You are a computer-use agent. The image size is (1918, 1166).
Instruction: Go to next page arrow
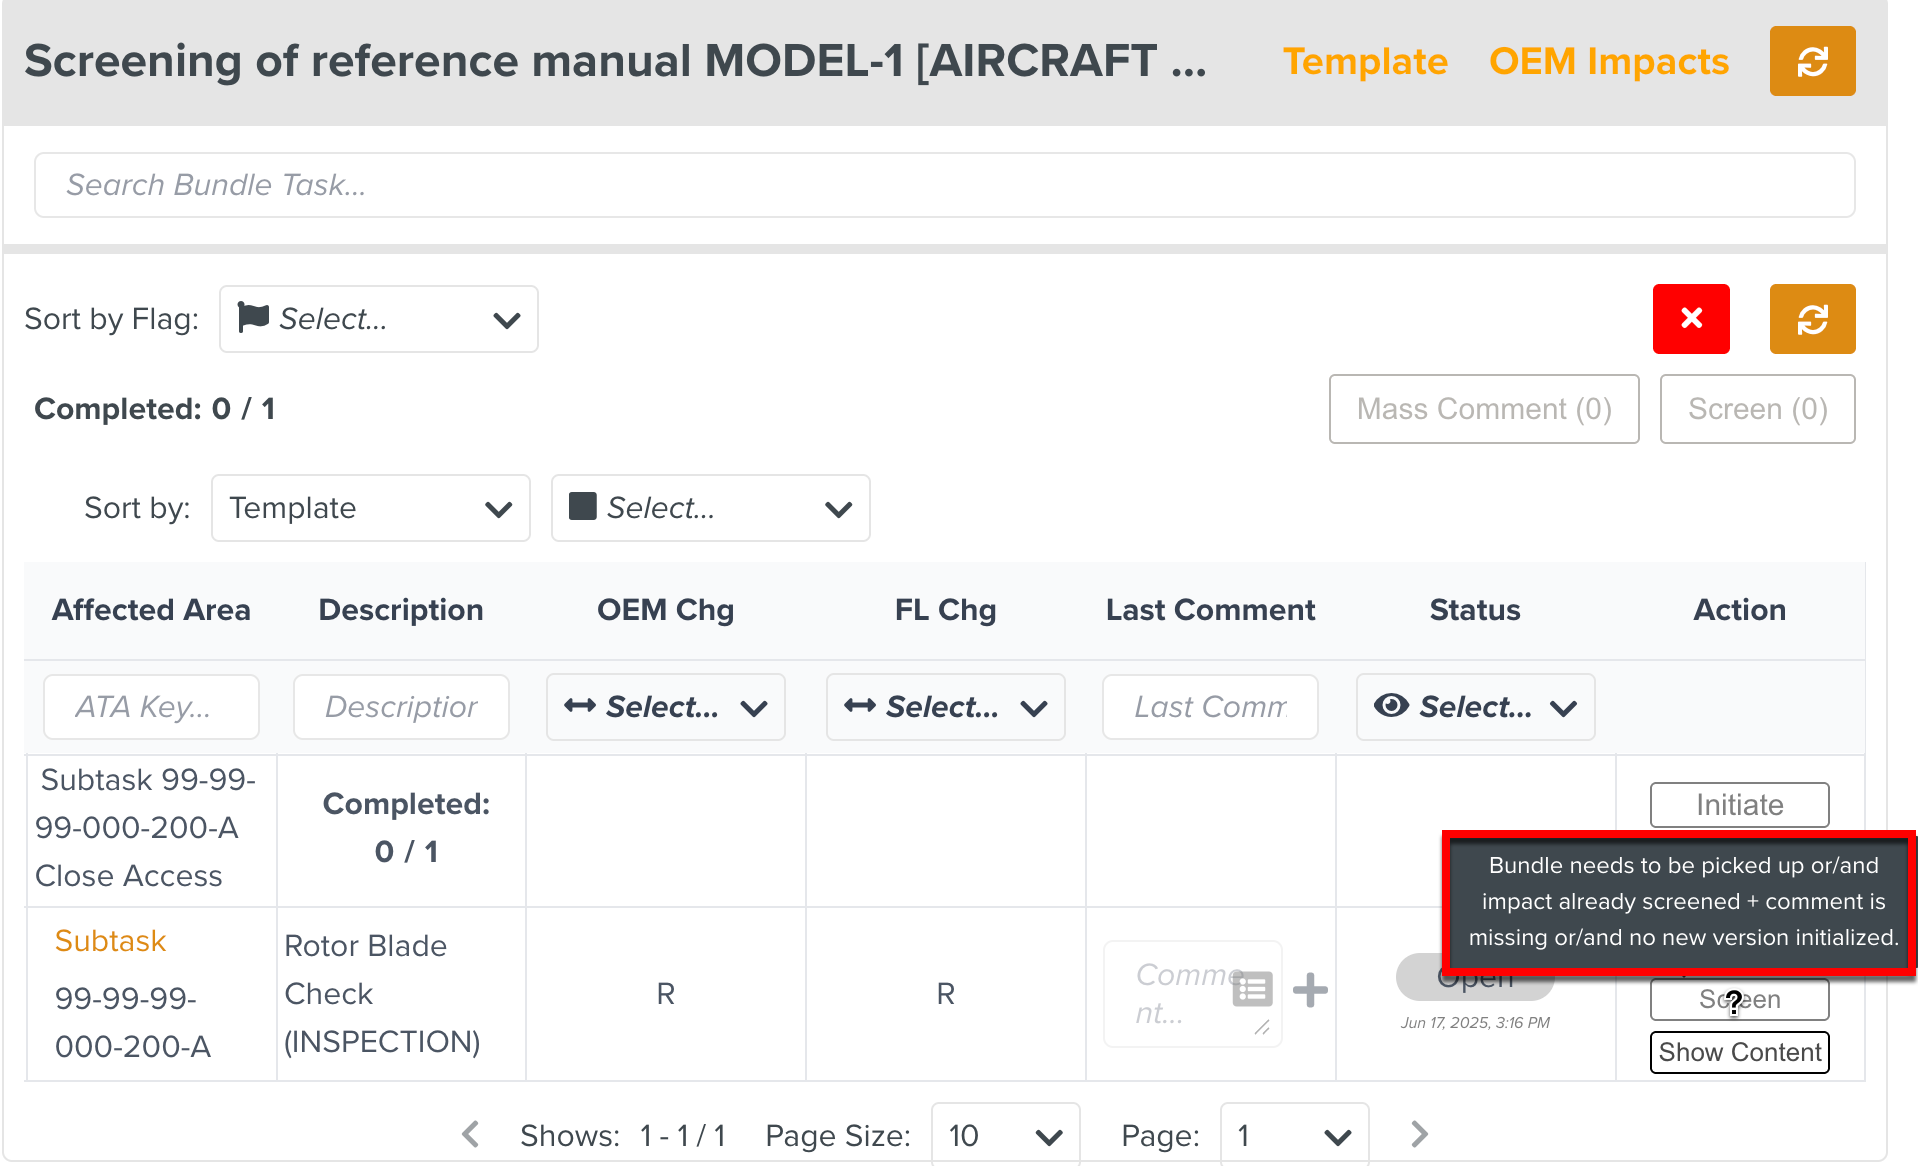1419,1134
